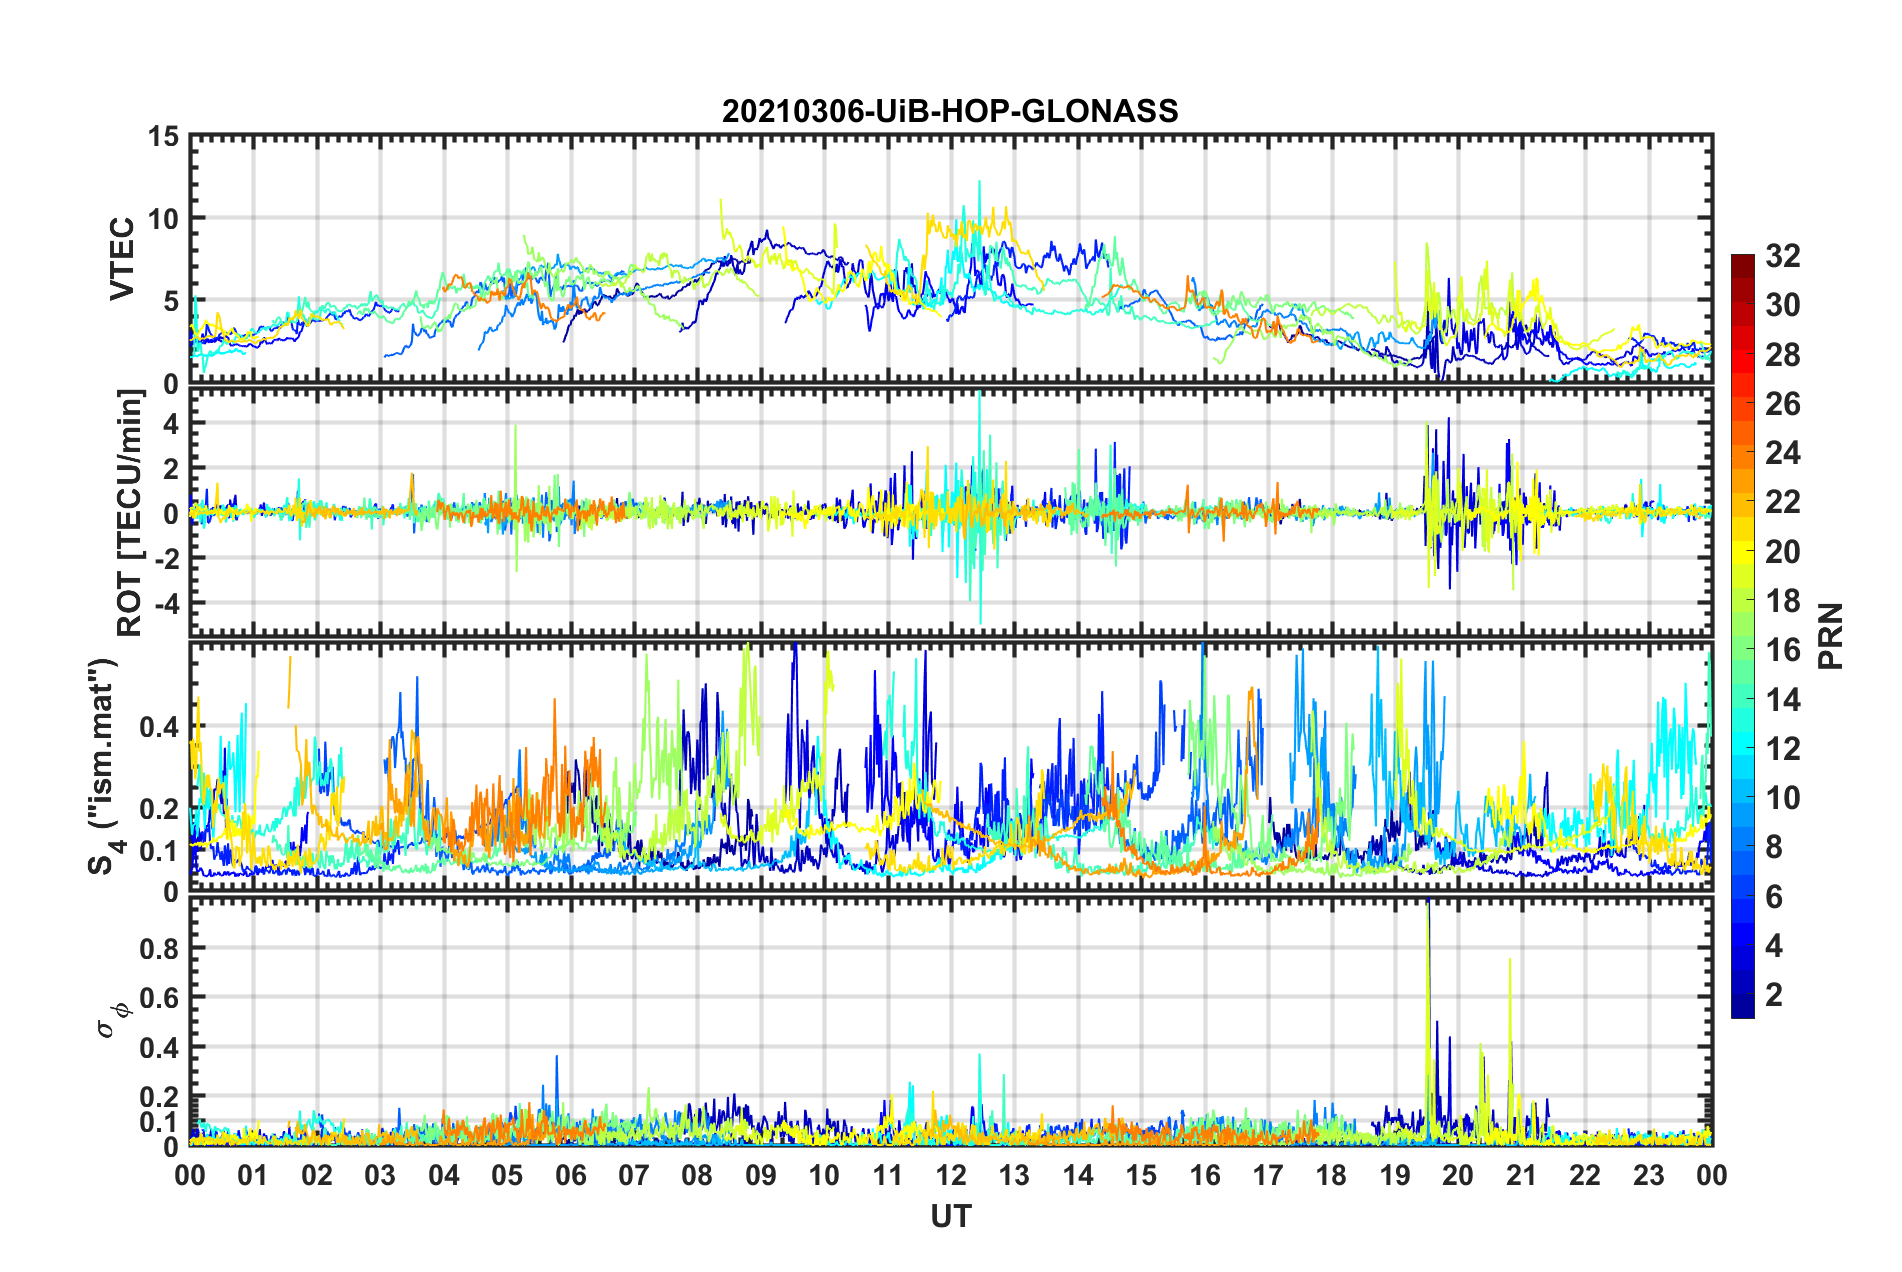
Task: Click the S4 y-axis tick 0.4
Action: 161,727
